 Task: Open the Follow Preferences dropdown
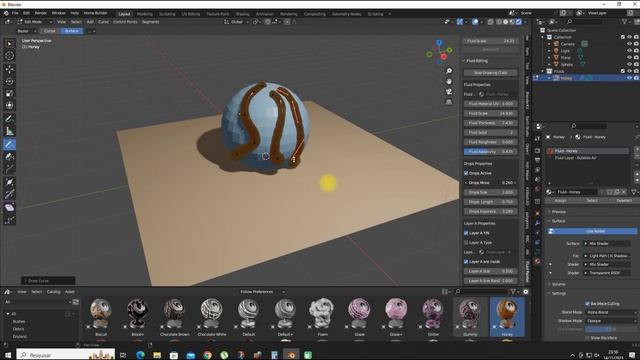tap(262, 291)
